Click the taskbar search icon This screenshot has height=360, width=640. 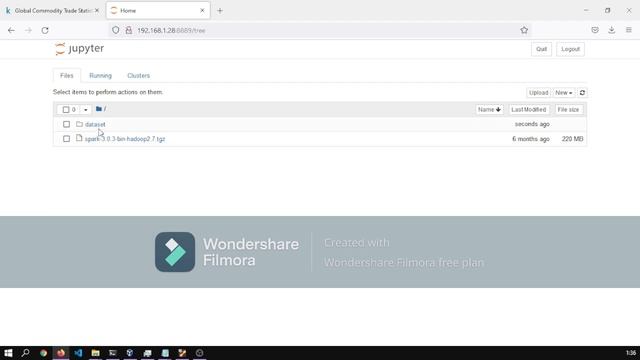click(25, 353)
